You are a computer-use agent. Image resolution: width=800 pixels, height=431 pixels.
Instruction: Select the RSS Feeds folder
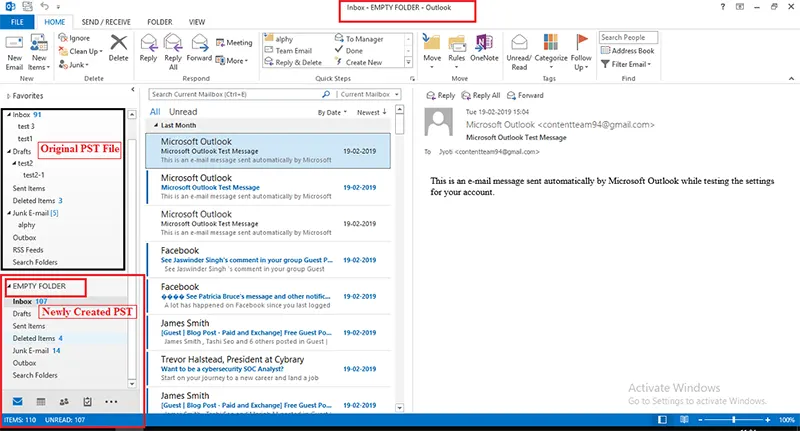click(x=28, y=250)
